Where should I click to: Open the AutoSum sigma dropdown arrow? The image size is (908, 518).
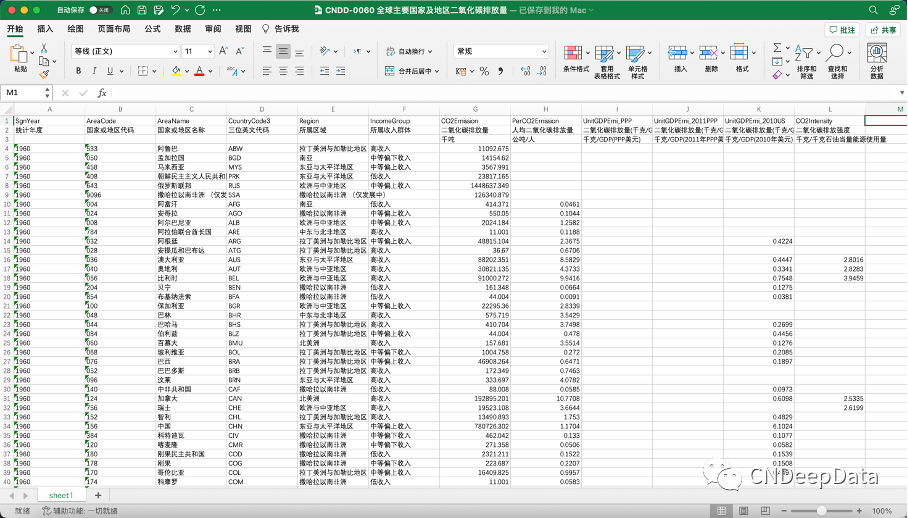point(788,48)
